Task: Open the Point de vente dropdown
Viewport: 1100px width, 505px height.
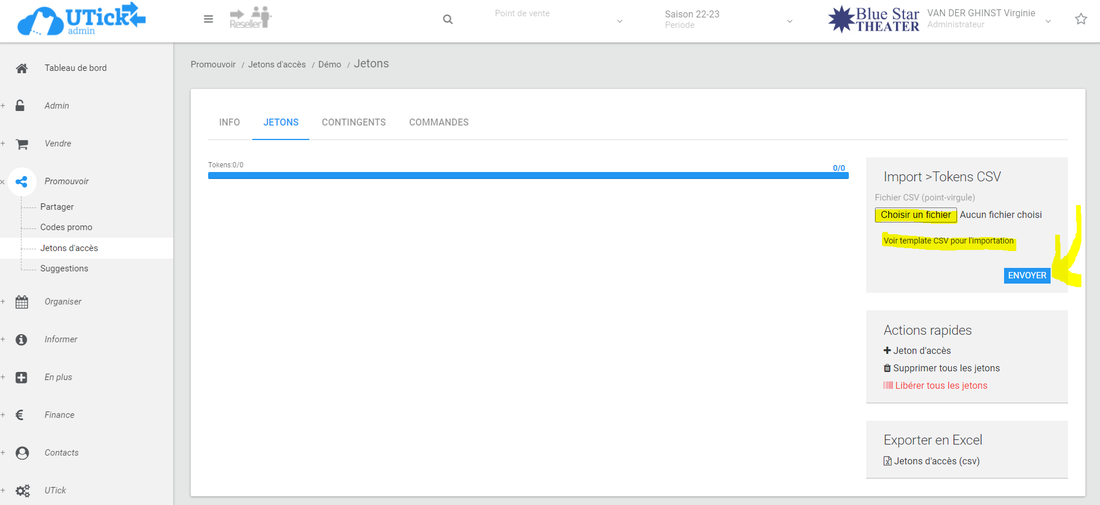Action: coord(558,20)
